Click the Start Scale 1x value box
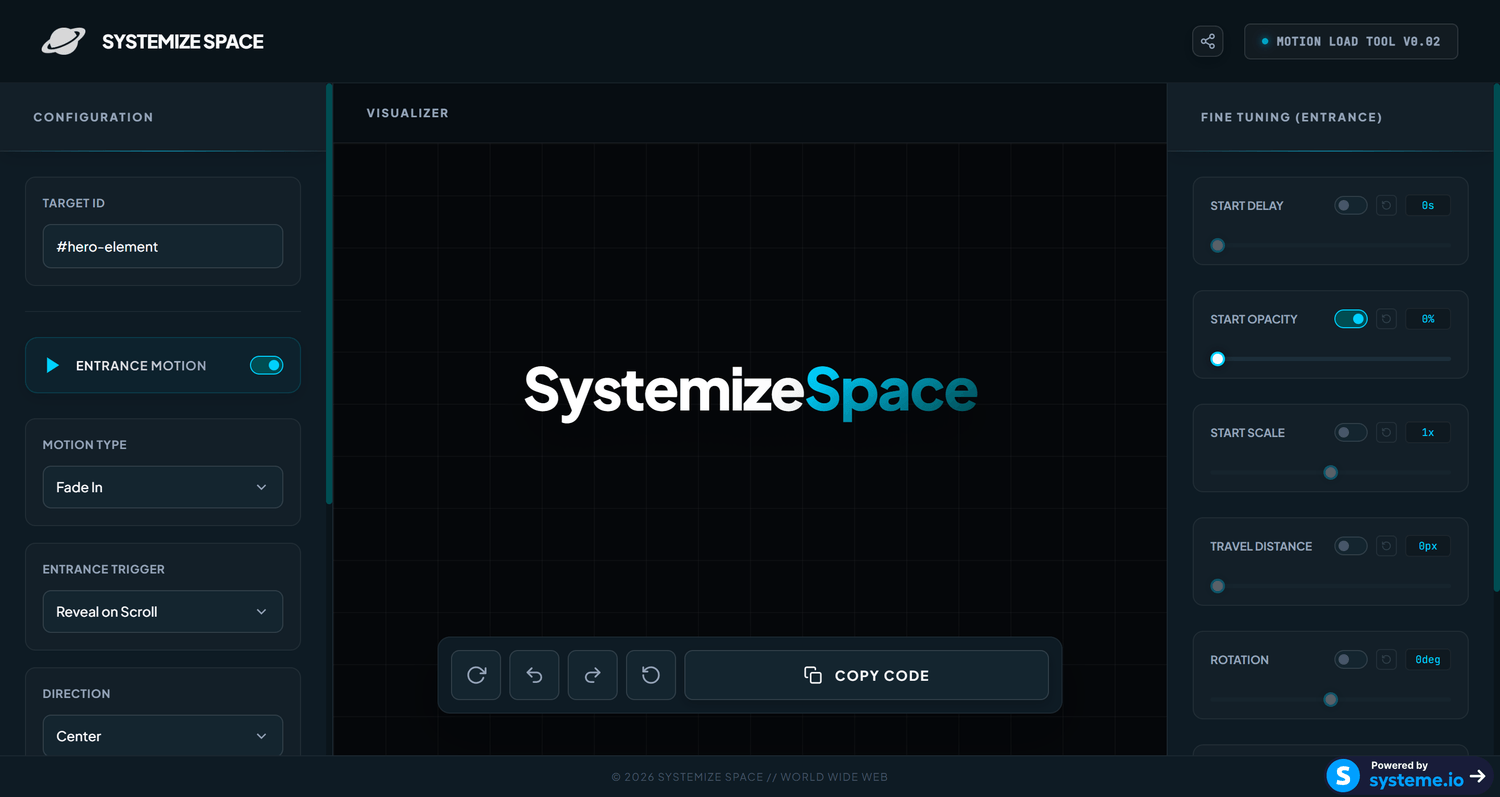Image resolution: width=1500 pixels, height=797 pixels. tap(1428, 433)
